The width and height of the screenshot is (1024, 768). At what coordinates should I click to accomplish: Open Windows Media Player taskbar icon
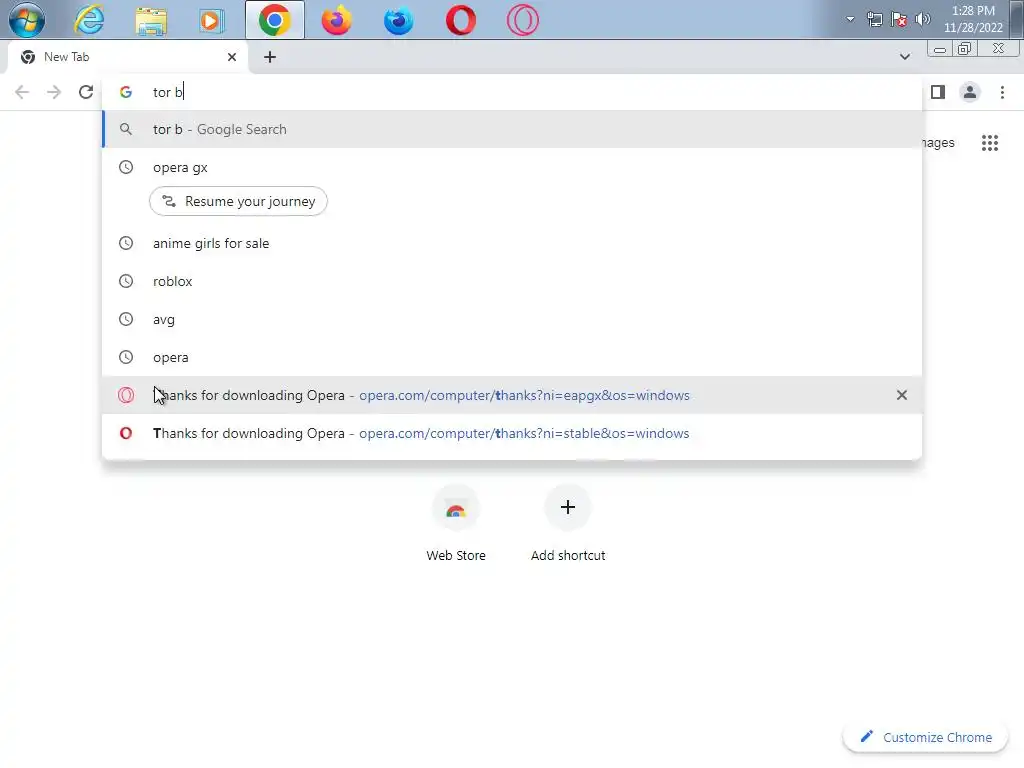pyautogui.click(x=211, y=20)
